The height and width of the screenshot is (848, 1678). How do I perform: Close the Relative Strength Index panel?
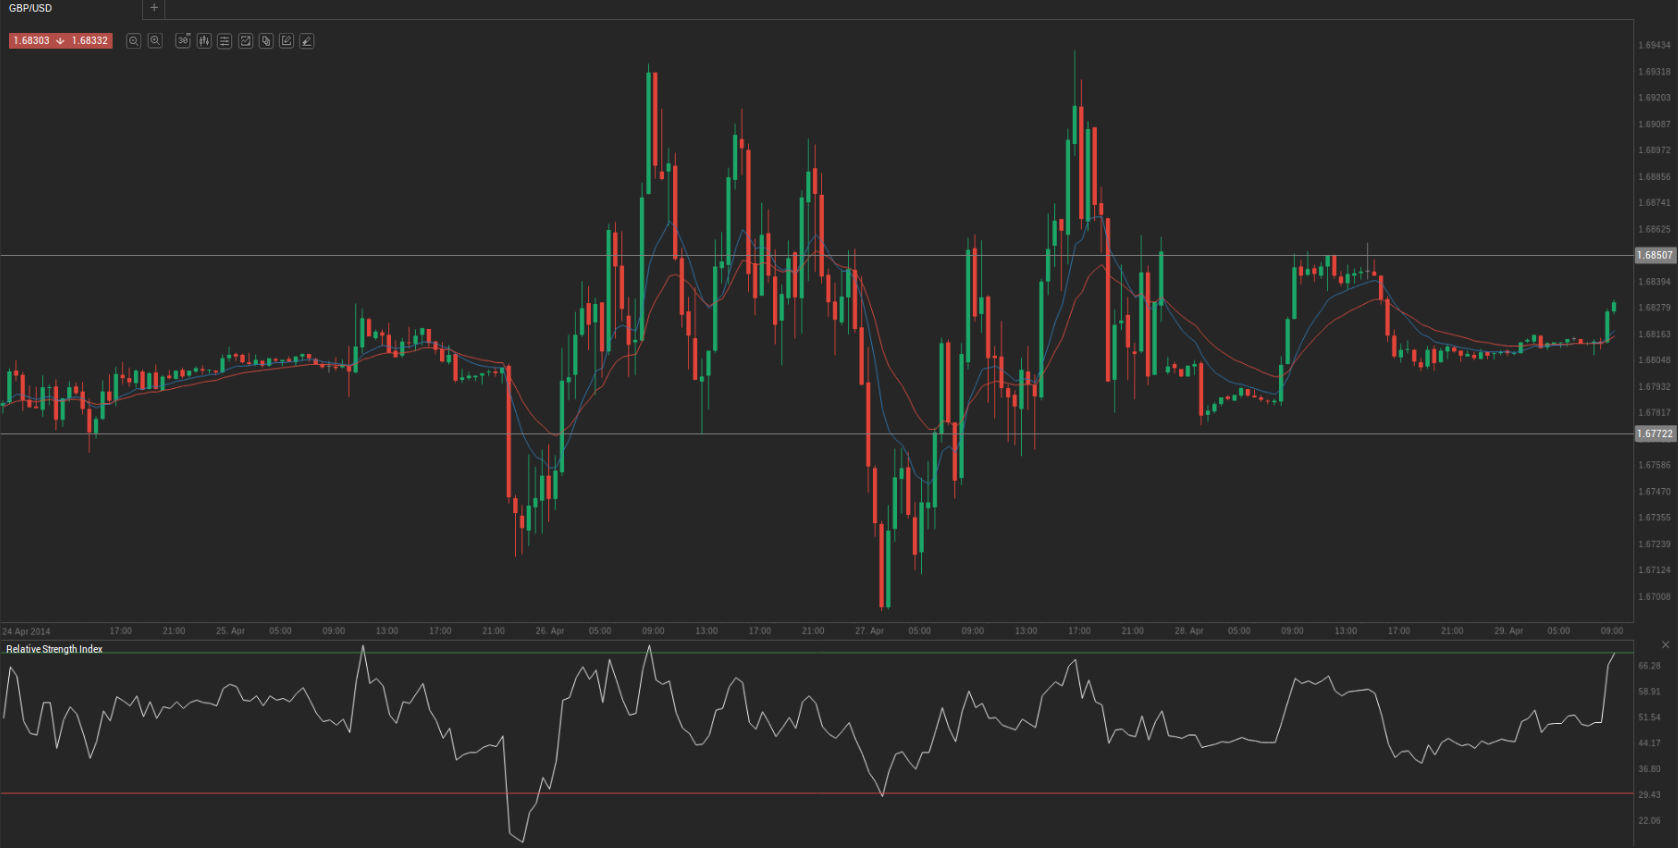[x=1665, y=645]
